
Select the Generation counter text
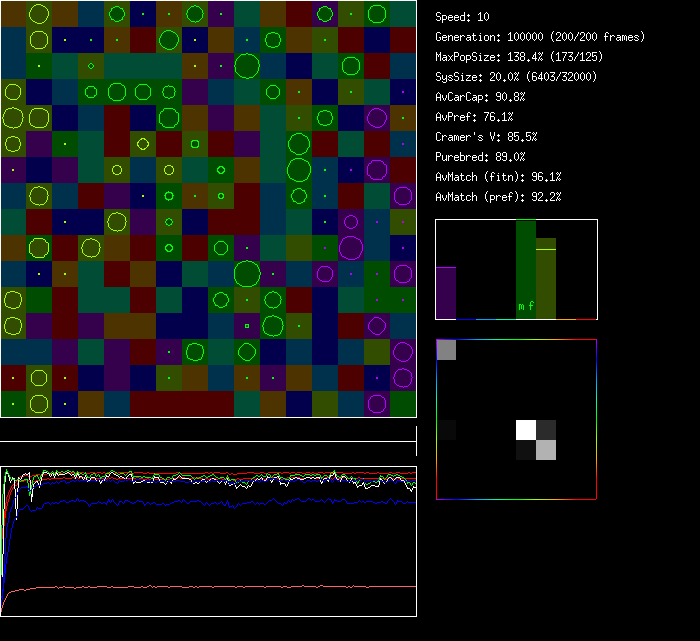(540, 37)
